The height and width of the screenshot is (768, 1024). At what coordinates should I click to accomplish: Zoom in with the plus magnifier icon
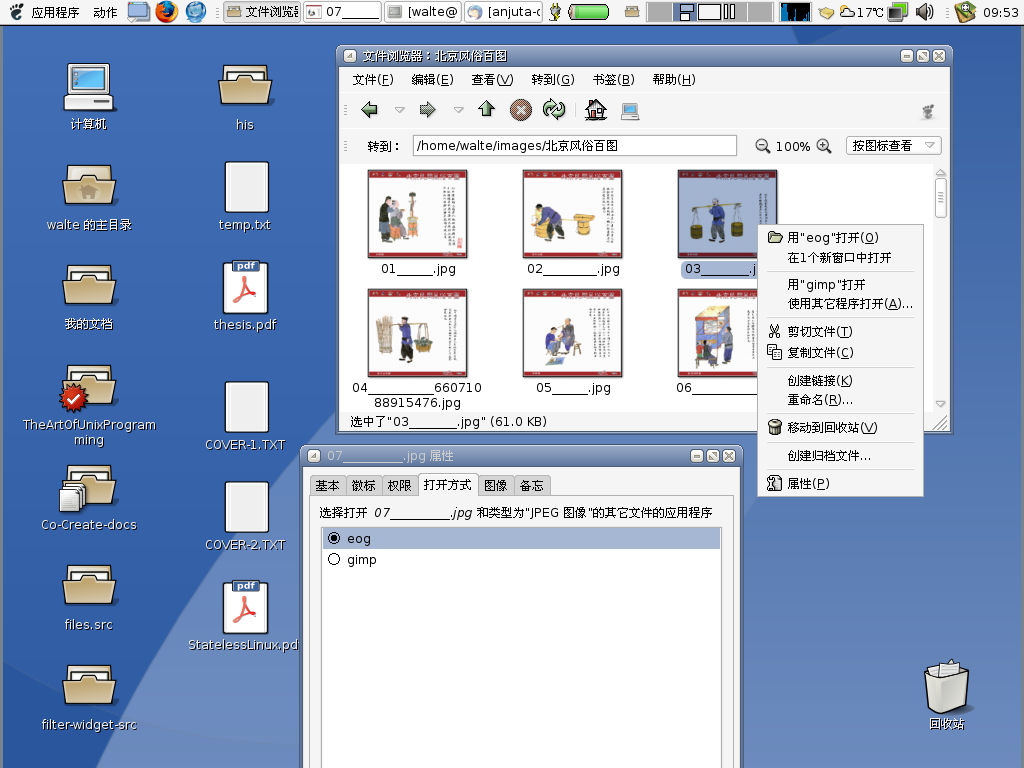[x=824, y=146]
